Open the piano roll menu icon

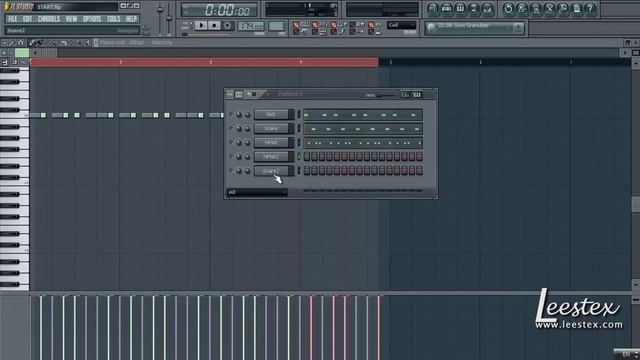pos(4,42)
